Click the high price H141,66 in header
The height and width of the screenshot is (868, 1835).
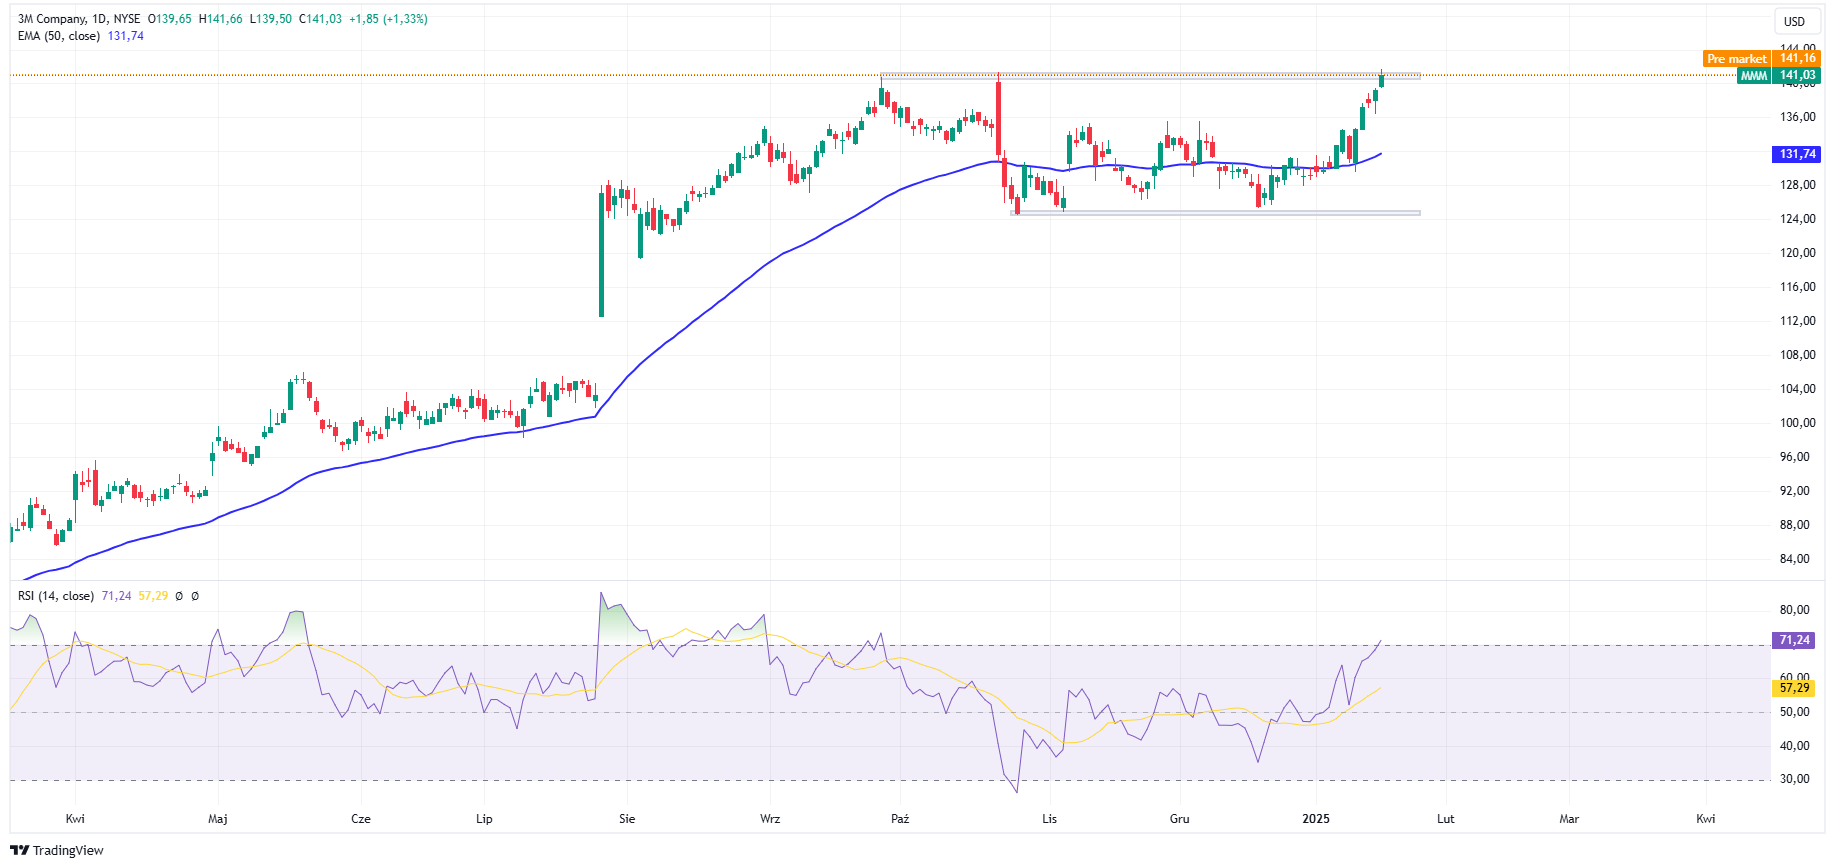point(220,19)
